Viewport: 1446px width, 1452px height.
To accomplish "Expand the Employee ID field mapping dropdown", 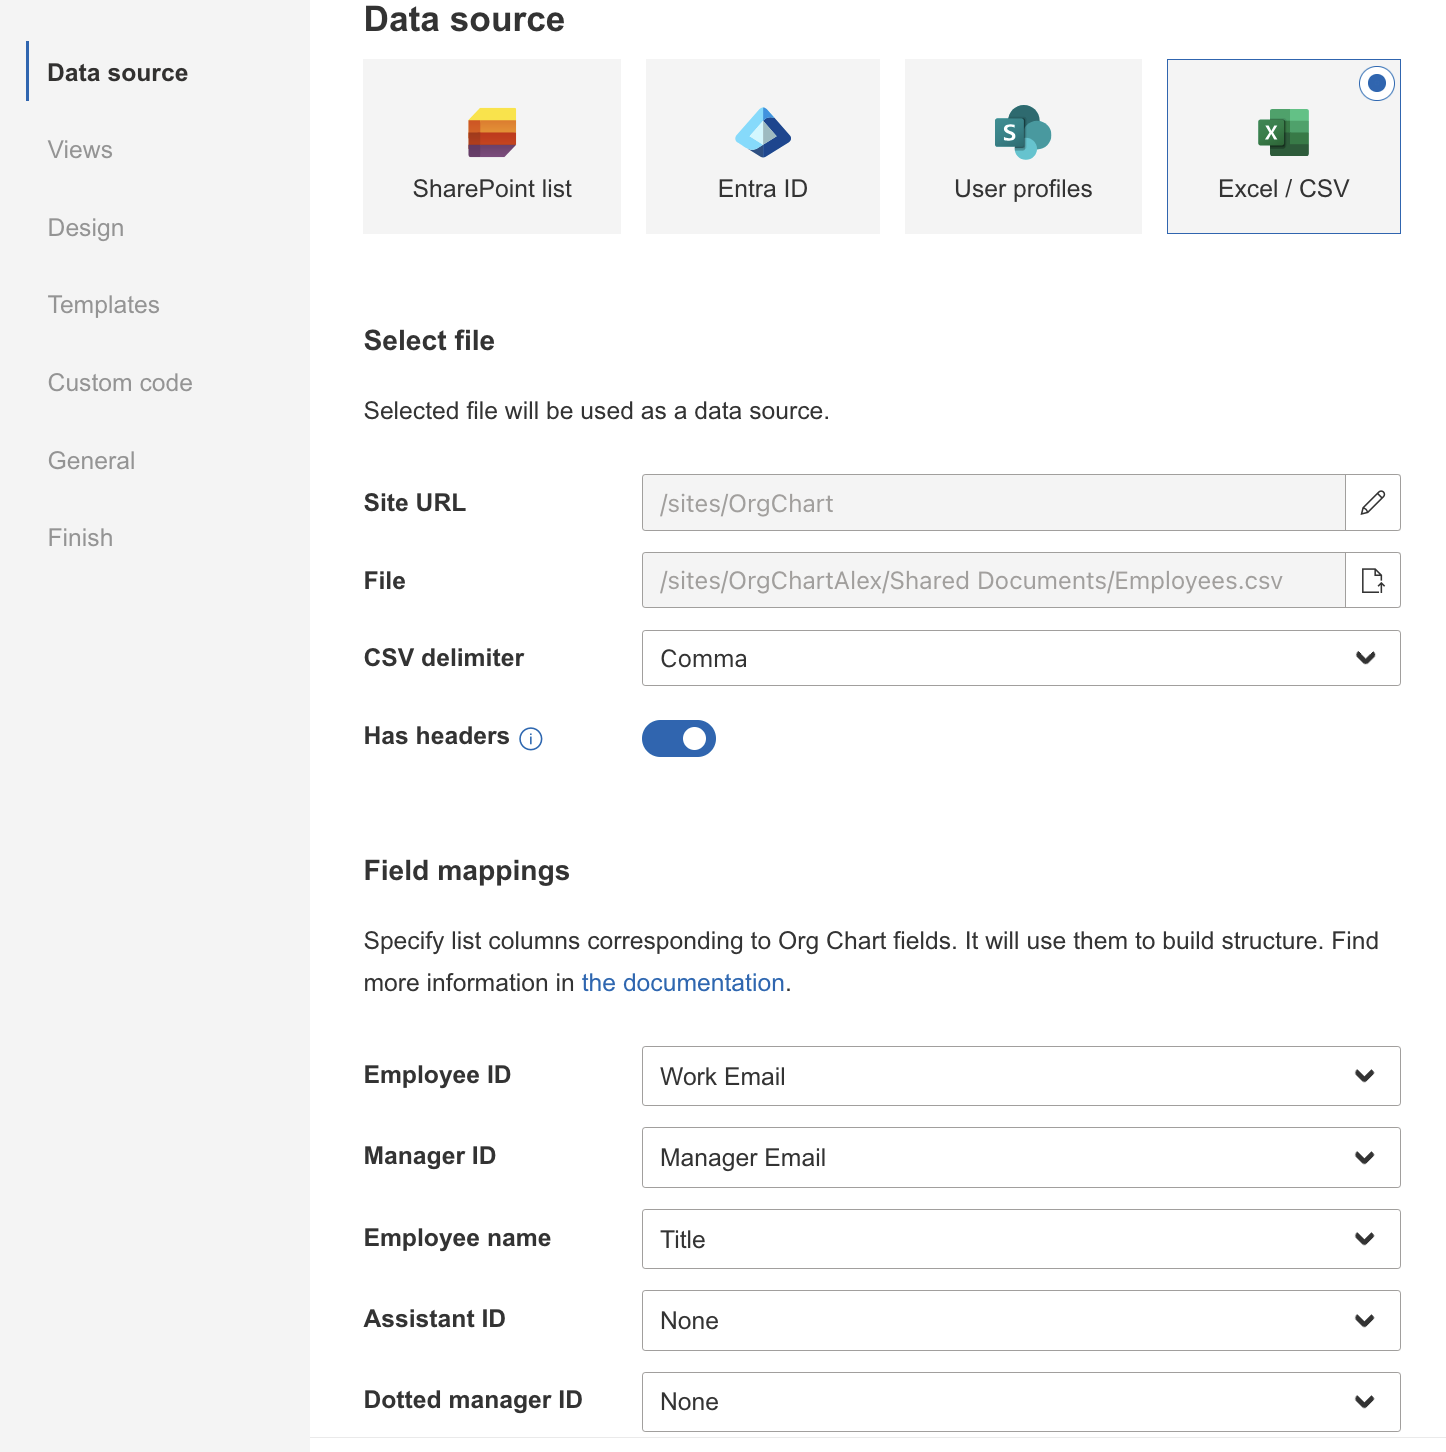I will click(1021, 1076).
